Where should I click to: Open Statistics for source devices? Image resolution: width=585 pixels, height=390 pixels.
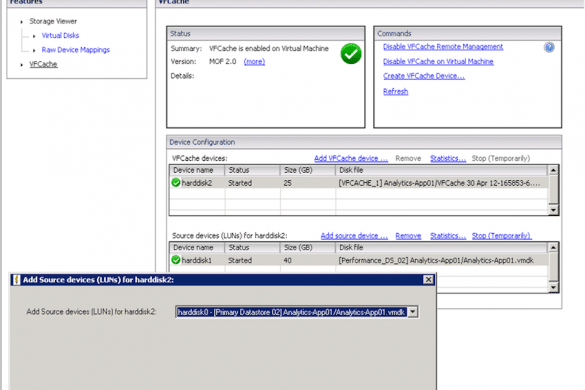448,235
